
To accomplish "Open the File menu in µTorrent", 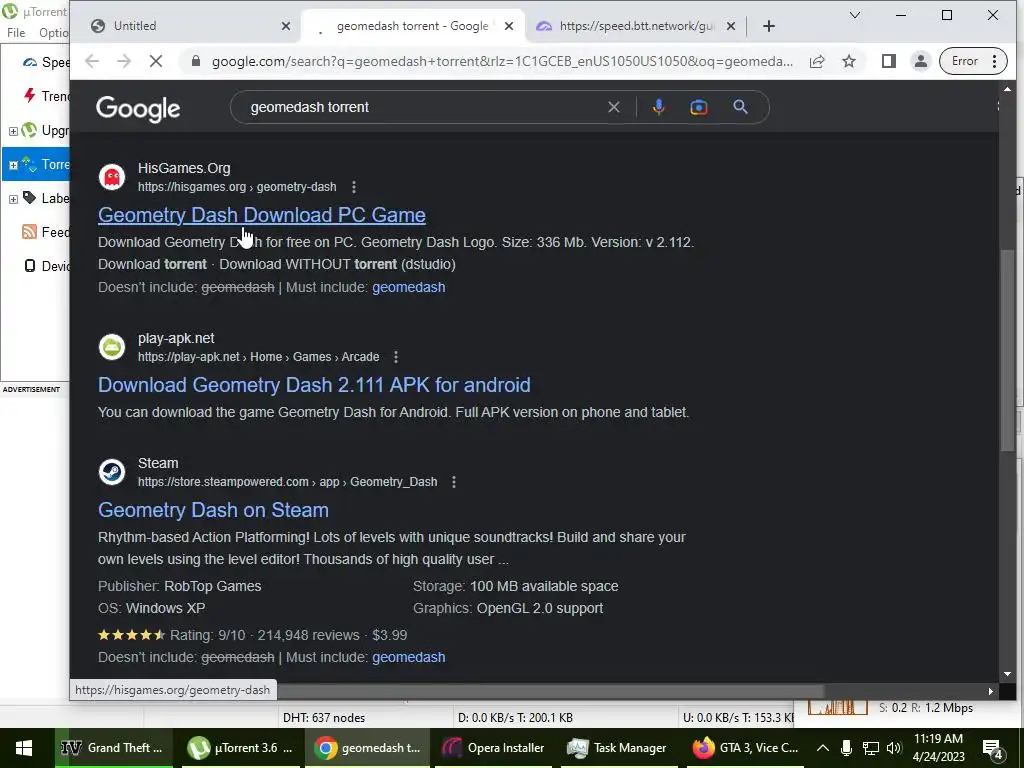I will (x=16, y=33).
